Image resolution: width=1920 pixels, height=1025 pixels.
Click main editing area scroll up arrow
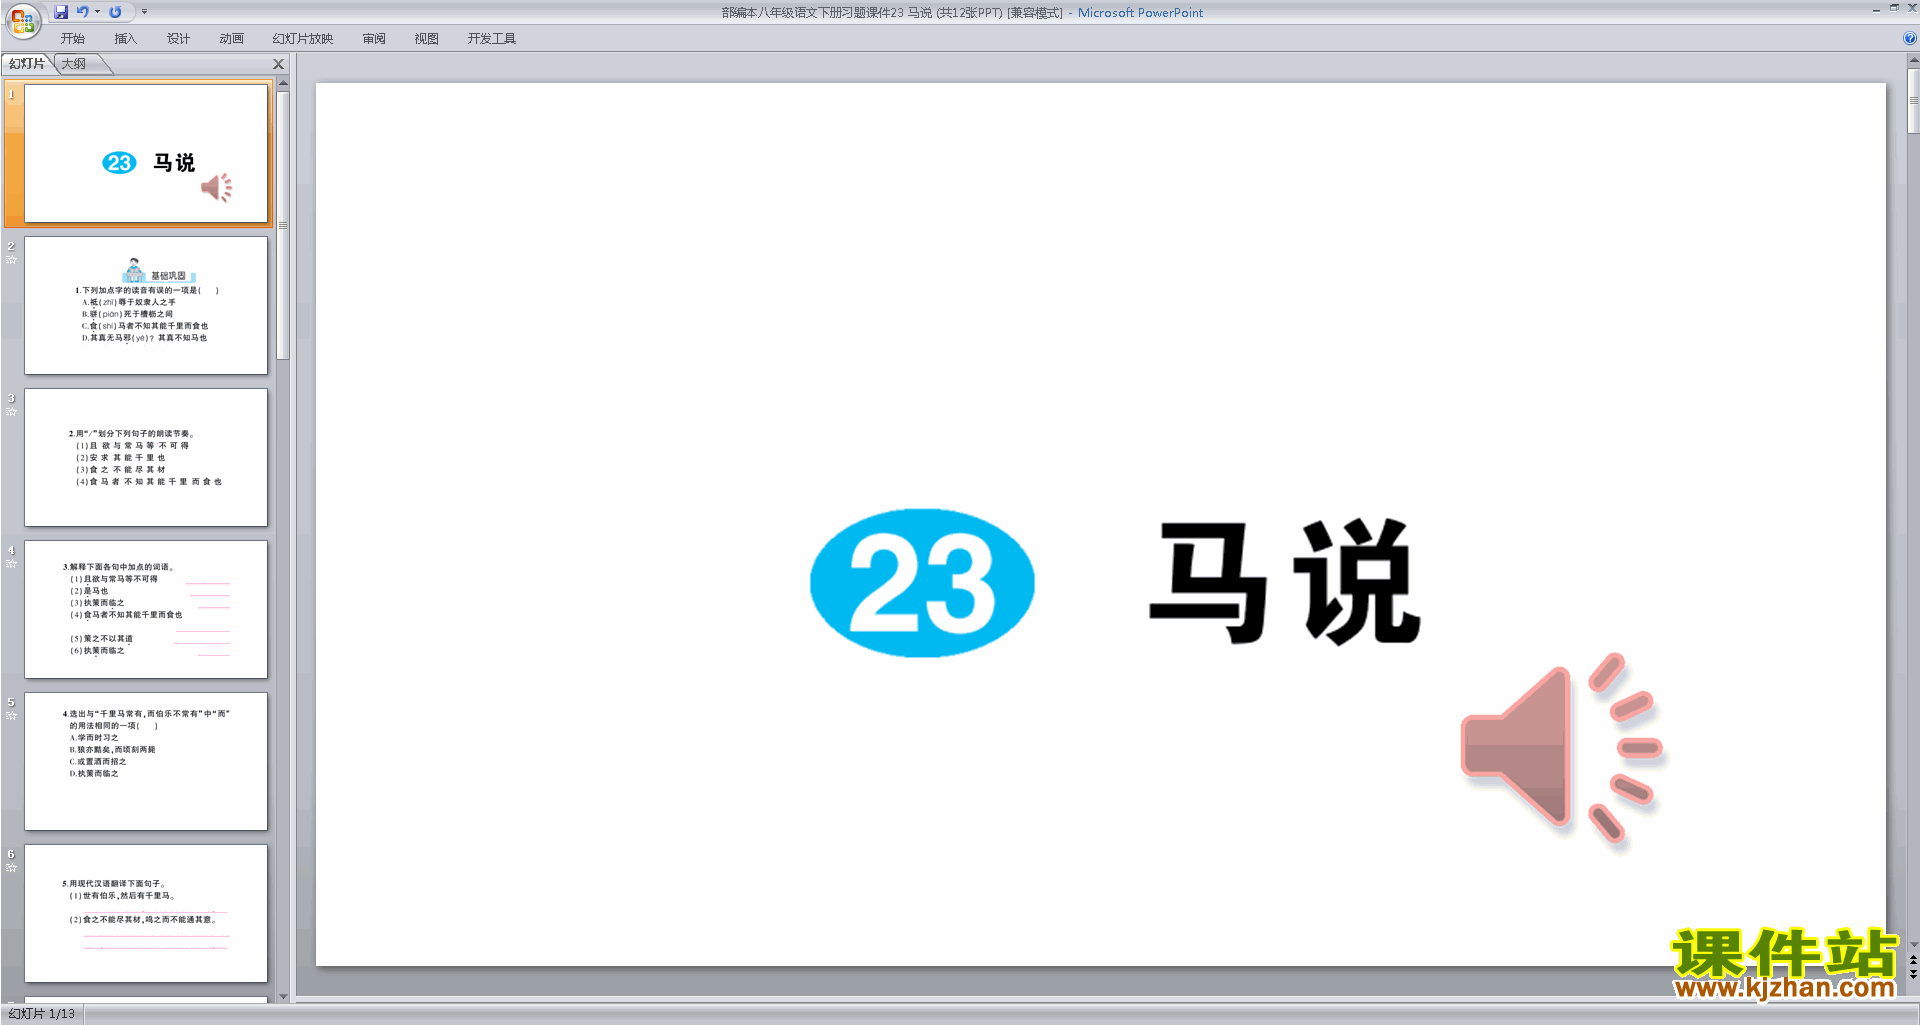(1913, 61)
